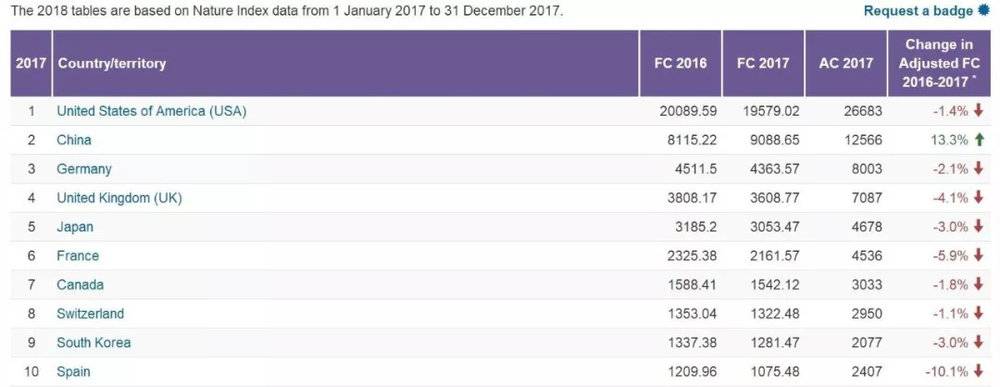The image size is (1000, 387).
Task: Click the red down arrow in Spain's row
Action: tap(980, 370)
